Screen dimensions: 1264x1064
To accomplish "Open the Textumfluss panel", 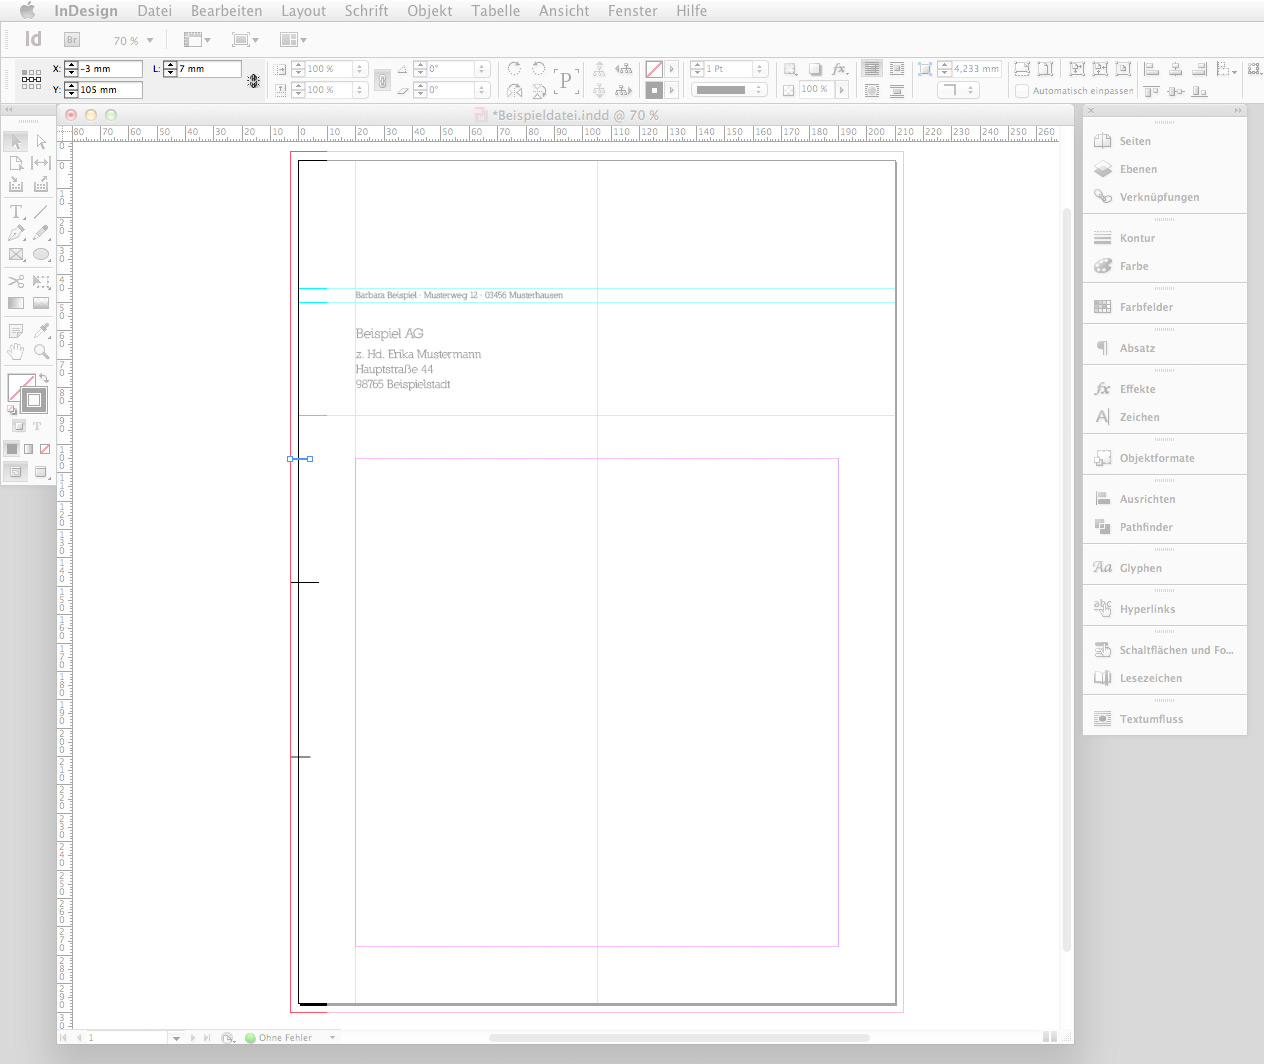I will click(x=1152, y=718).
